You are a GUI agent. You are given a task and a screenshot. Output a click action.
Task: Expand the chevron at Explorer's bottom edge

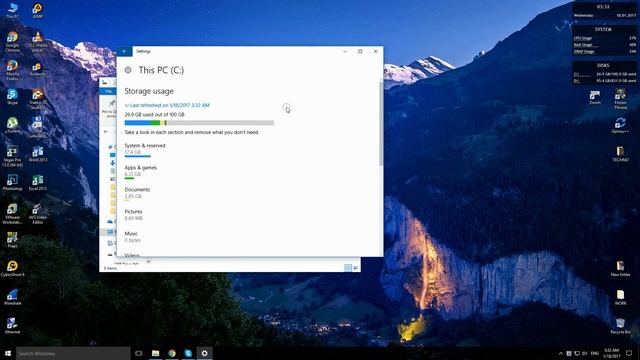[x=148, y=262]
